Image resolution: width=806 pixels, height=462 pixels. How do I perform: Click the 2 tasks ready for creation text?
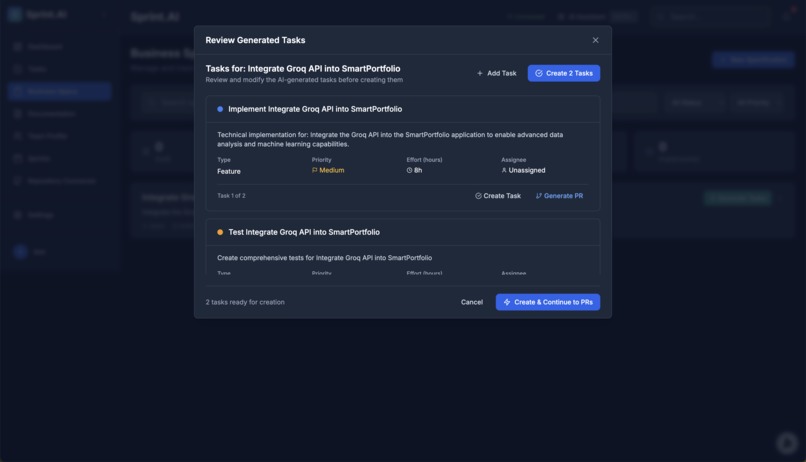(245, 302)
